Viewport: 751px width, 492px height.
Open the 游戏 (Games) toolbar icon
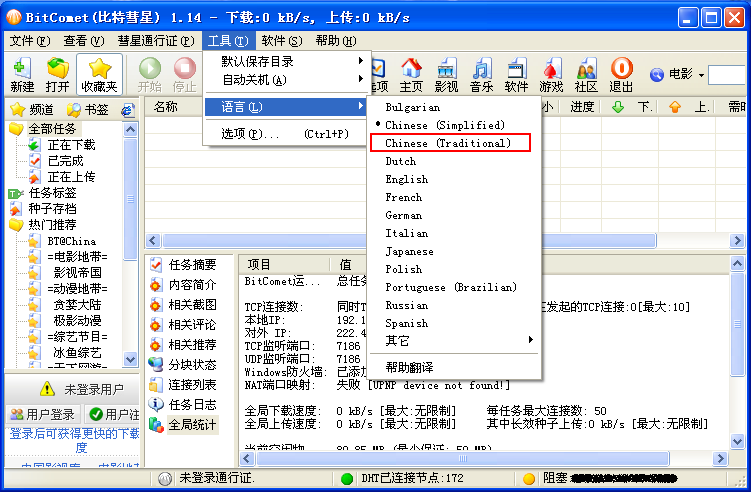tap(551, 75)
